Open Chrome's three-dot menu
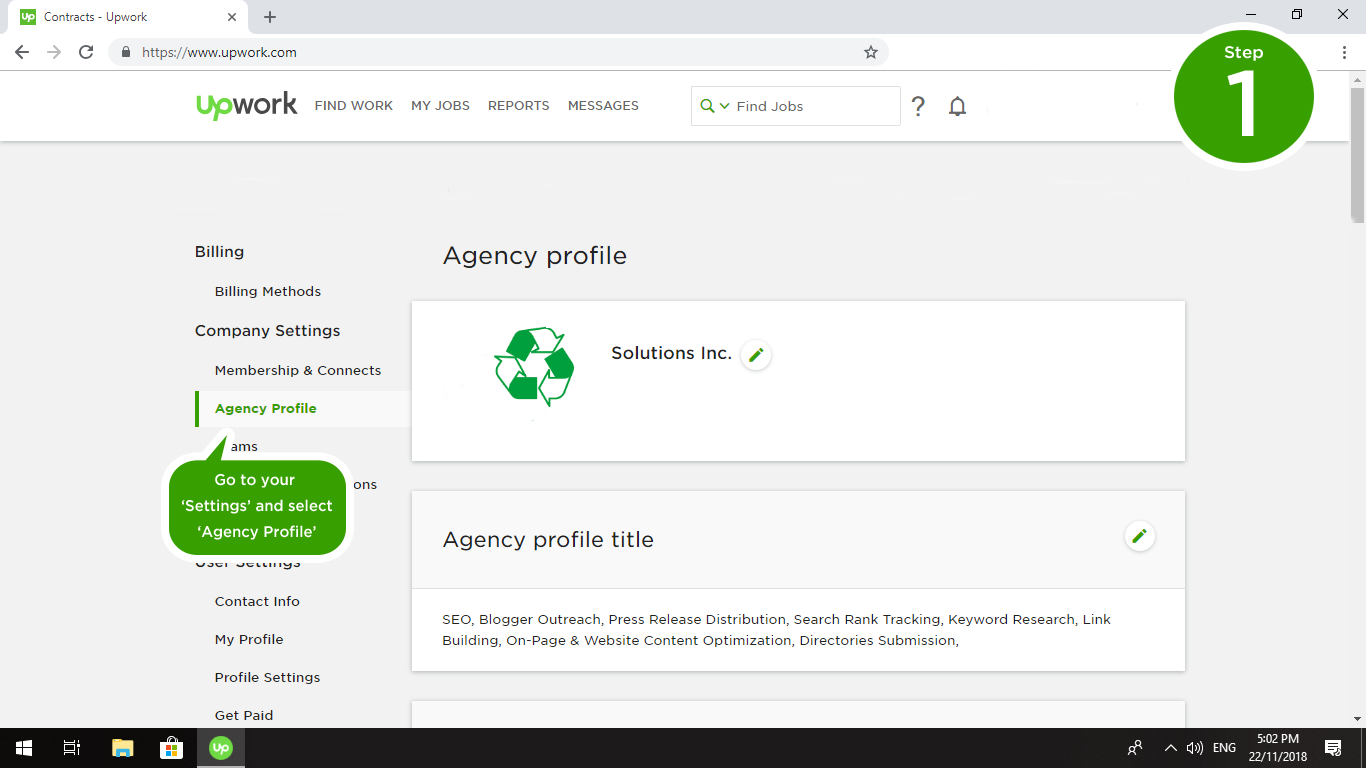Viewport: 1366px width, 768px height. 1344,52
